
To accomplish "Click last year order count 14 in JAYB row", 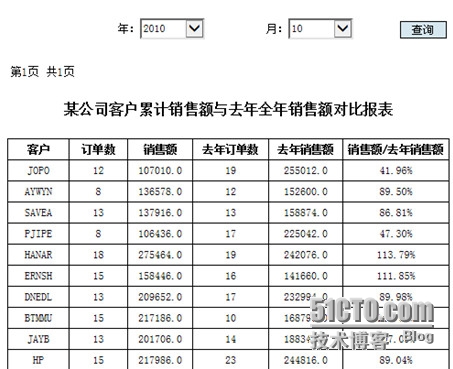I will [x=231, y=339].
